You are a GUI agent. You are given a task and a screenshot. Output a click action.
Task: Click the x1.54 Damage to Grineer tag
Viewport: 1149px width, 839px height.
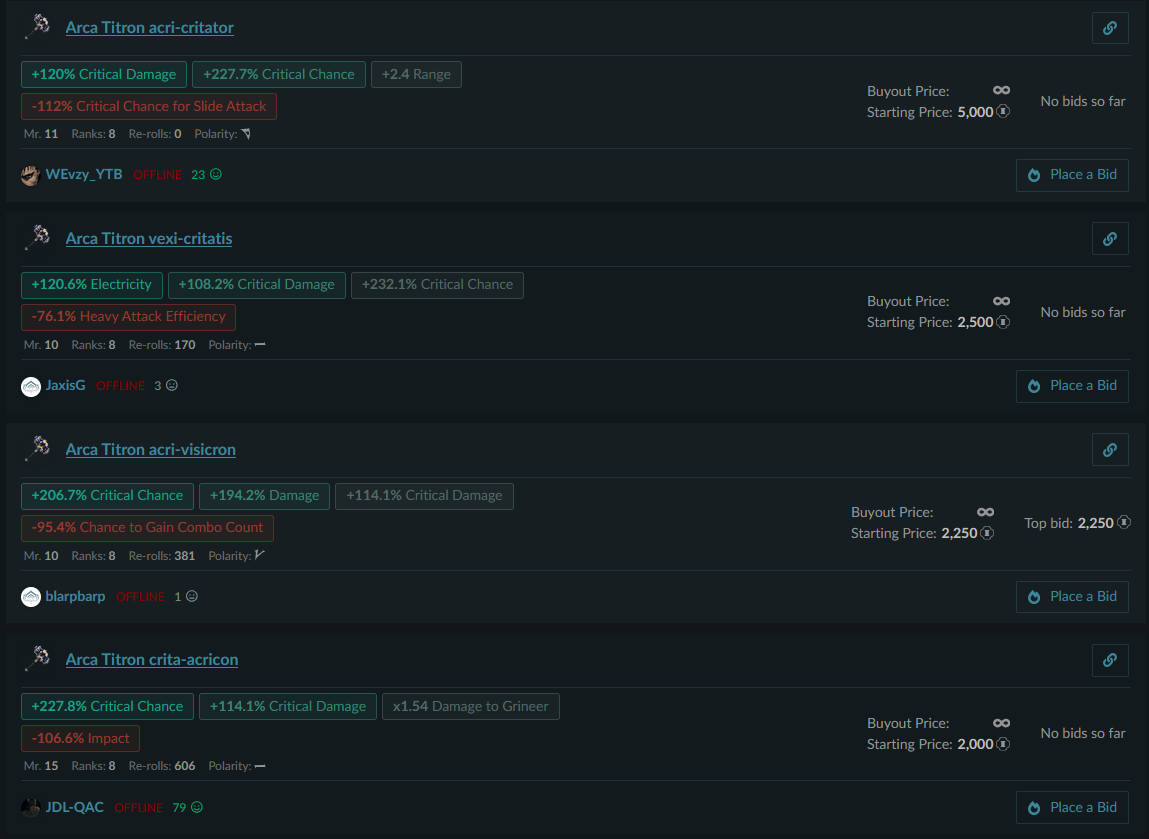coord(470,706)
